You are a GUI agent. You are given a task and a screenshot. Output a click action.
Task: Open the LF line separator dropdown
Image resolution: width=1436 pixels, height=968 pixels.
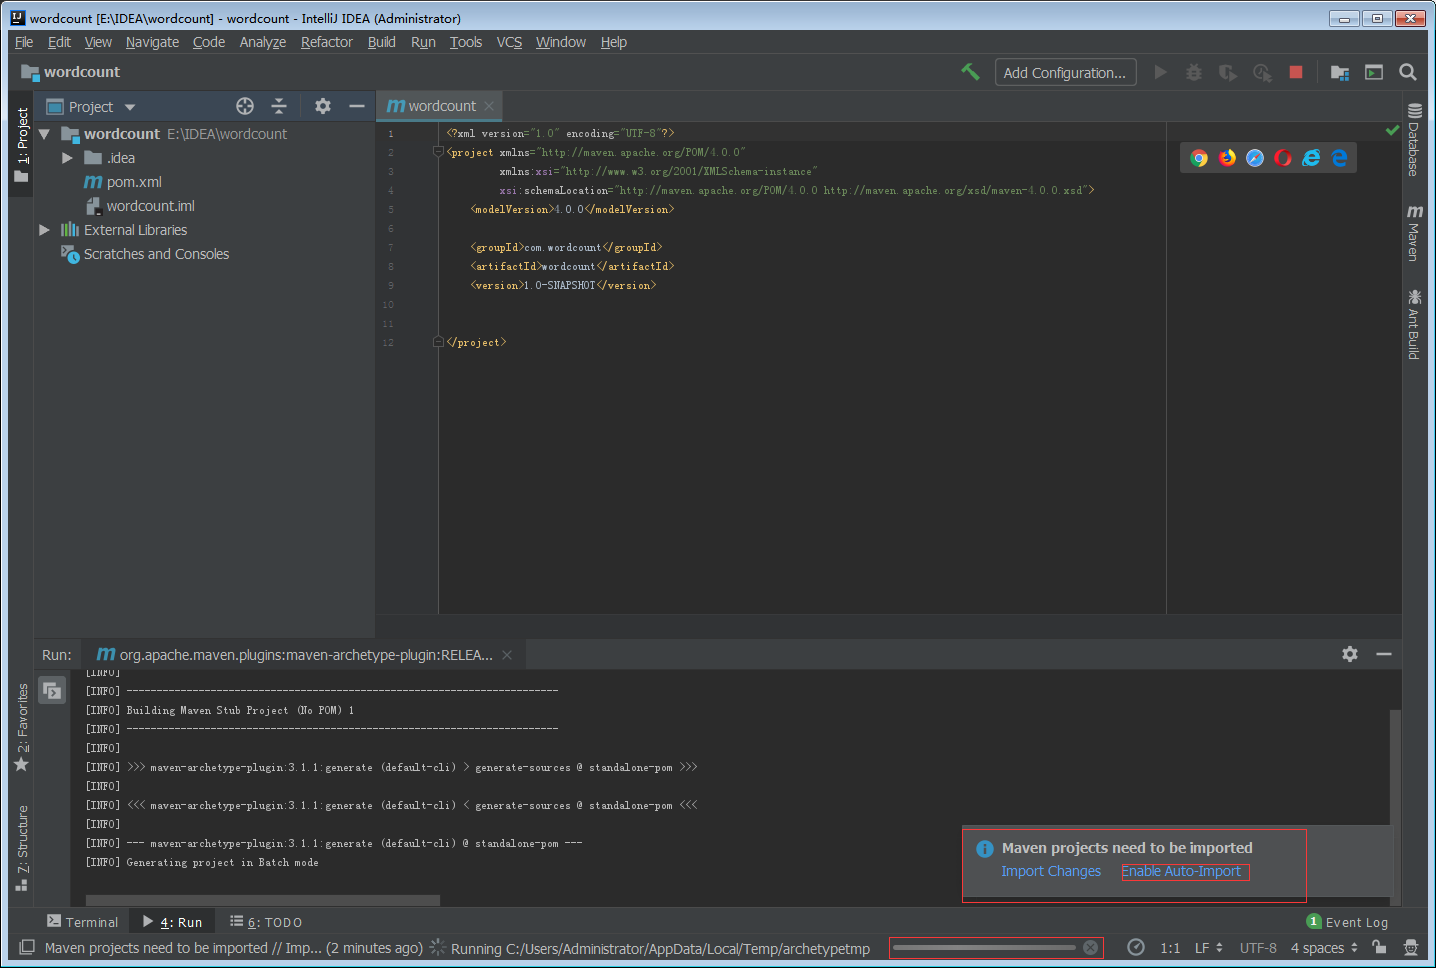click(x=1209, y=948)
